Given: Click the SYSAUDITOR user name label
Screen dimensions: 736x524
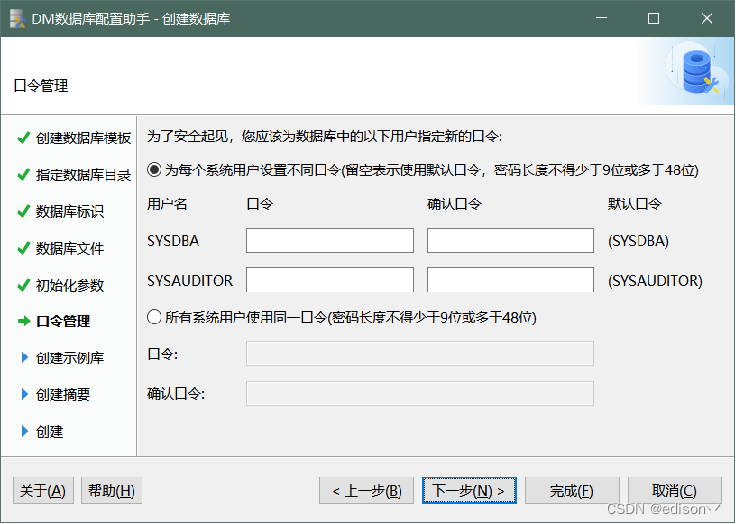Looking at the screenshot, I should click(190, 280).
